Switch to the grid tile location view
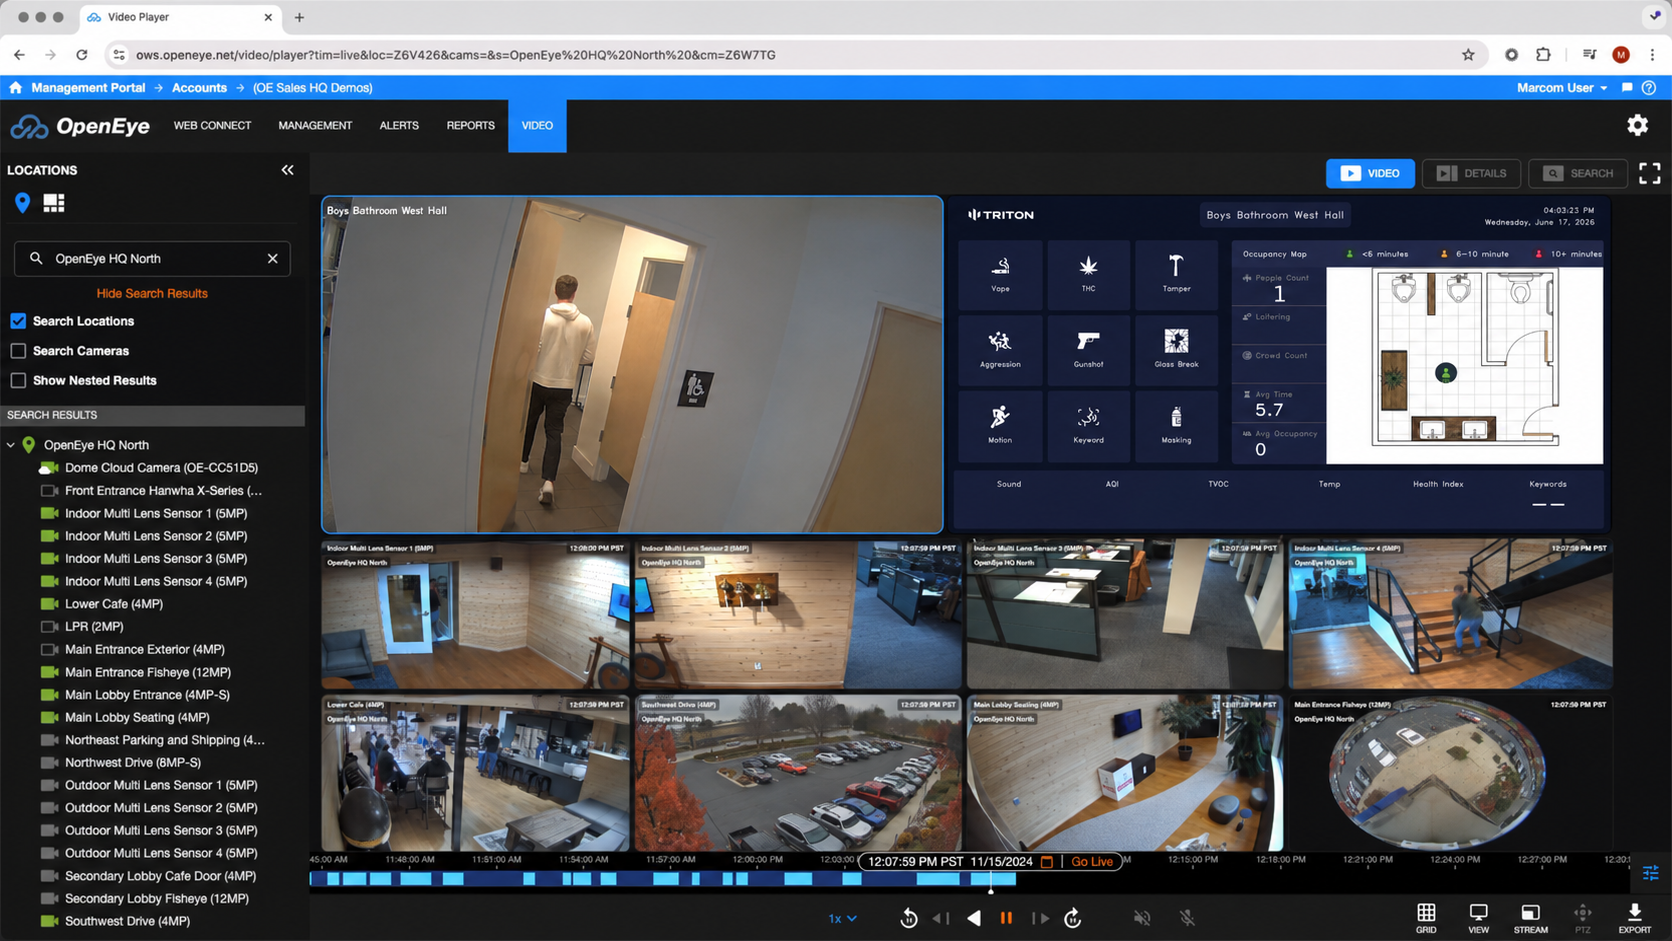Viewport: 1672px width, 941px height. [54, 203]
